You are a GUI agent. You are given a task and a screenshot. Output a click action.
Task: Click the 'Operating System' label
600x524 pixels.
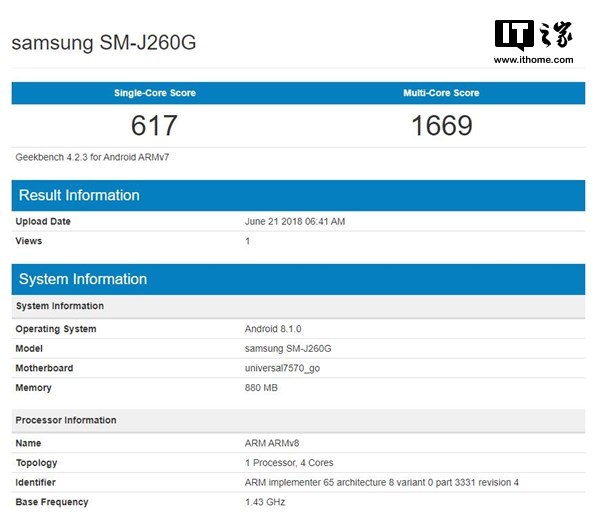56,329
